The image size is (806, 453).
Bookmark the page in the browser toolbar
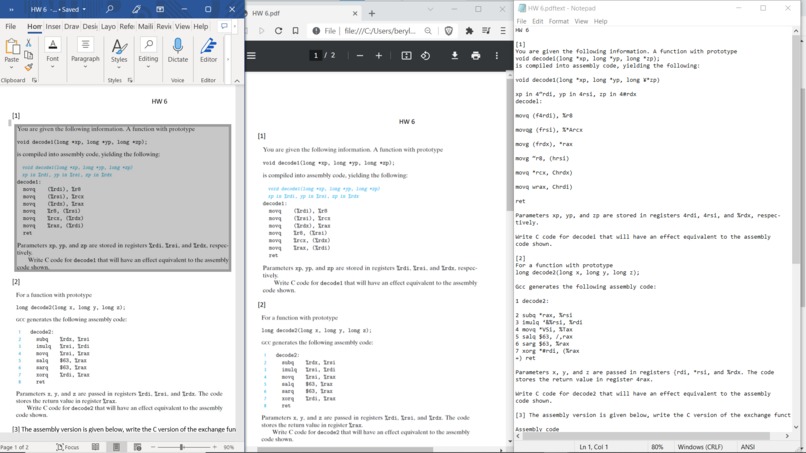click(296, 31)
